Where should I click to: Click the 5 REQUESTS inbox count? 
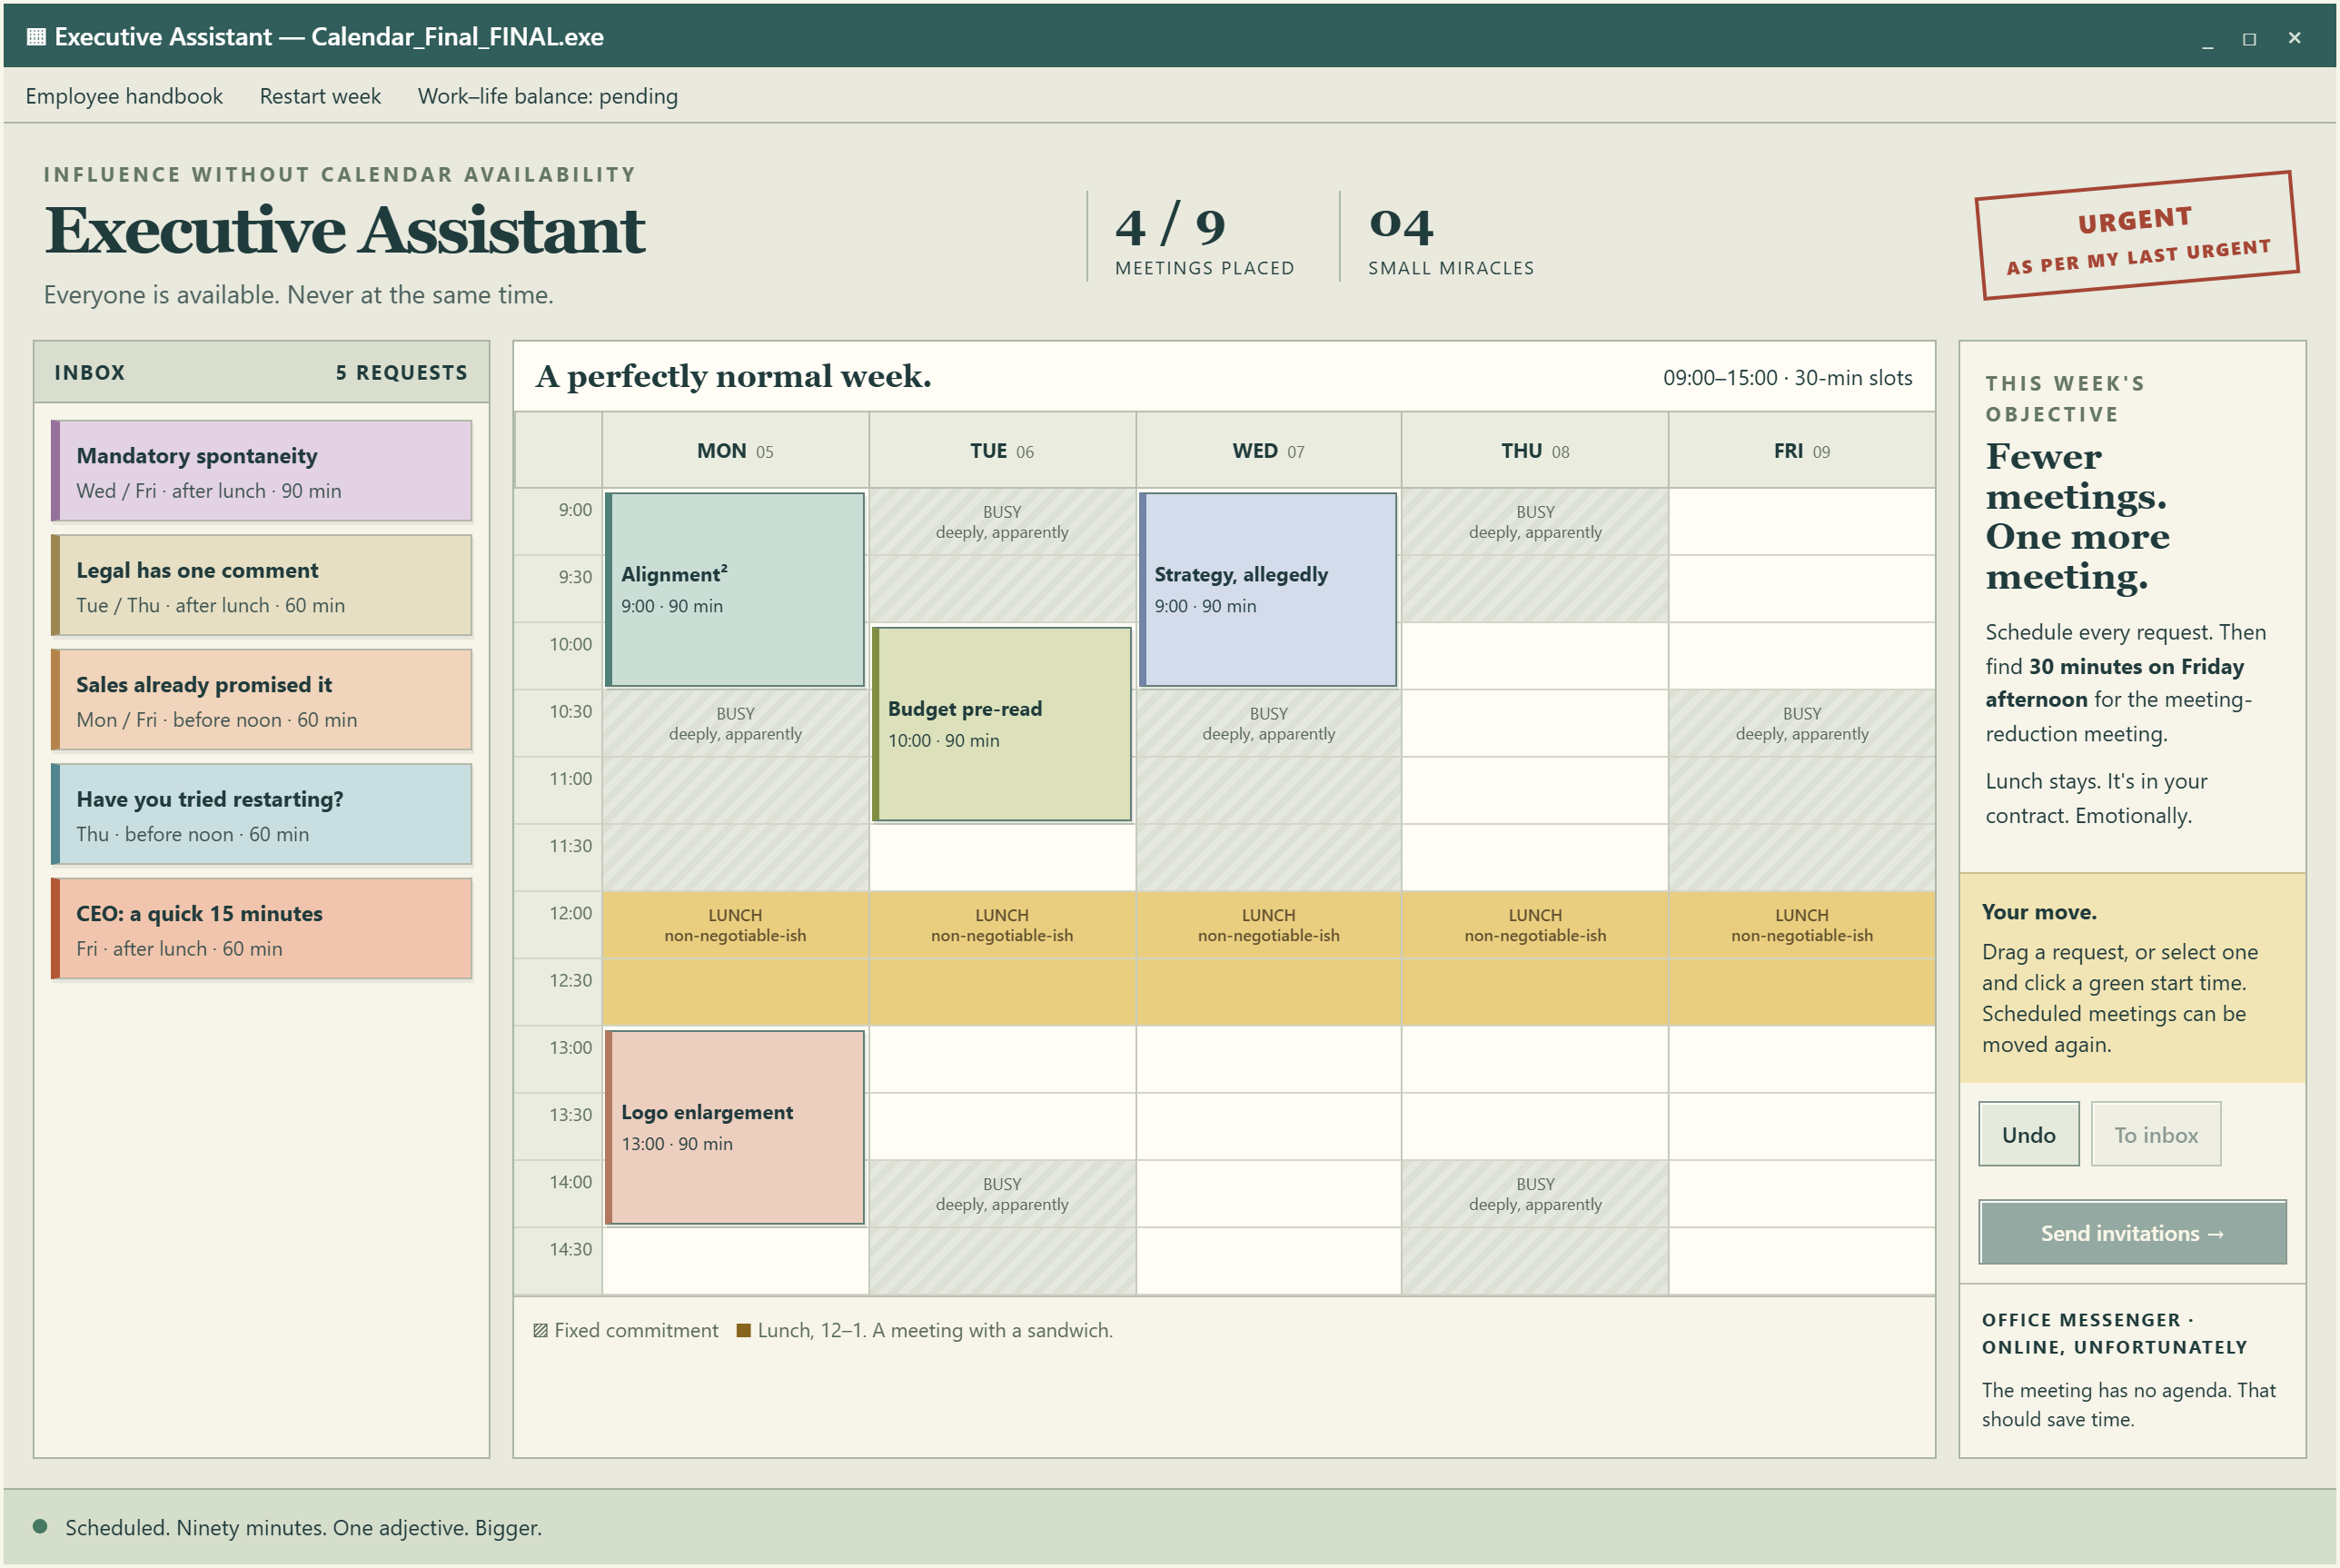(x=401, y=372)
